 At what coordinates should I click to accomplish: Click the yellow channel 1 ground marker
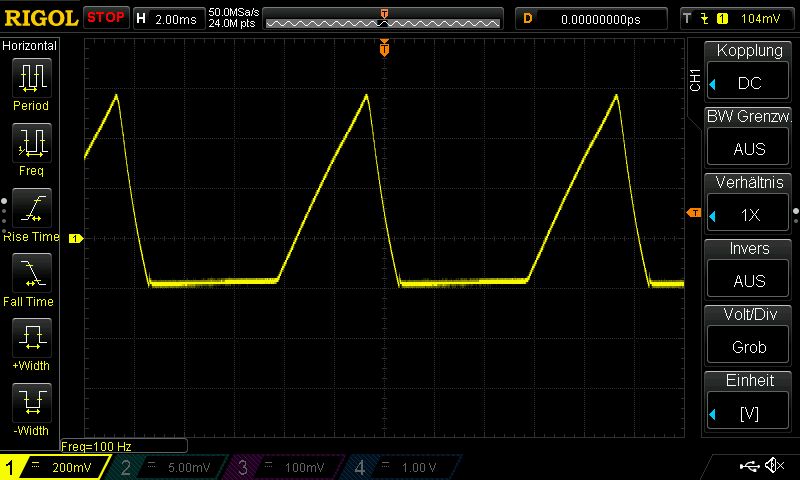click(76, 238)
